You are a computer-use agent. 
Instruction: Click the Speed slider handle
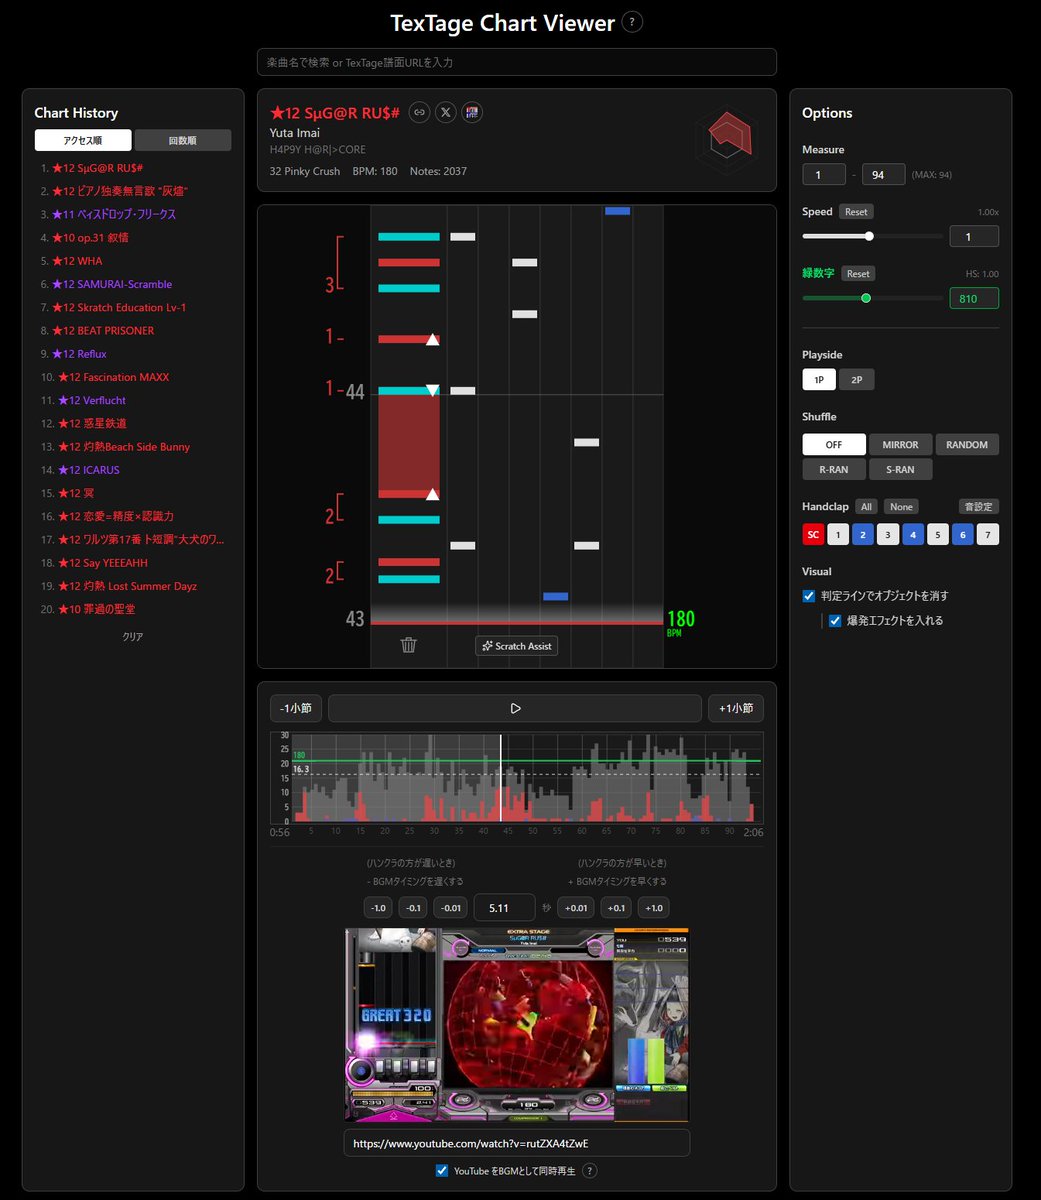point(869,236)
